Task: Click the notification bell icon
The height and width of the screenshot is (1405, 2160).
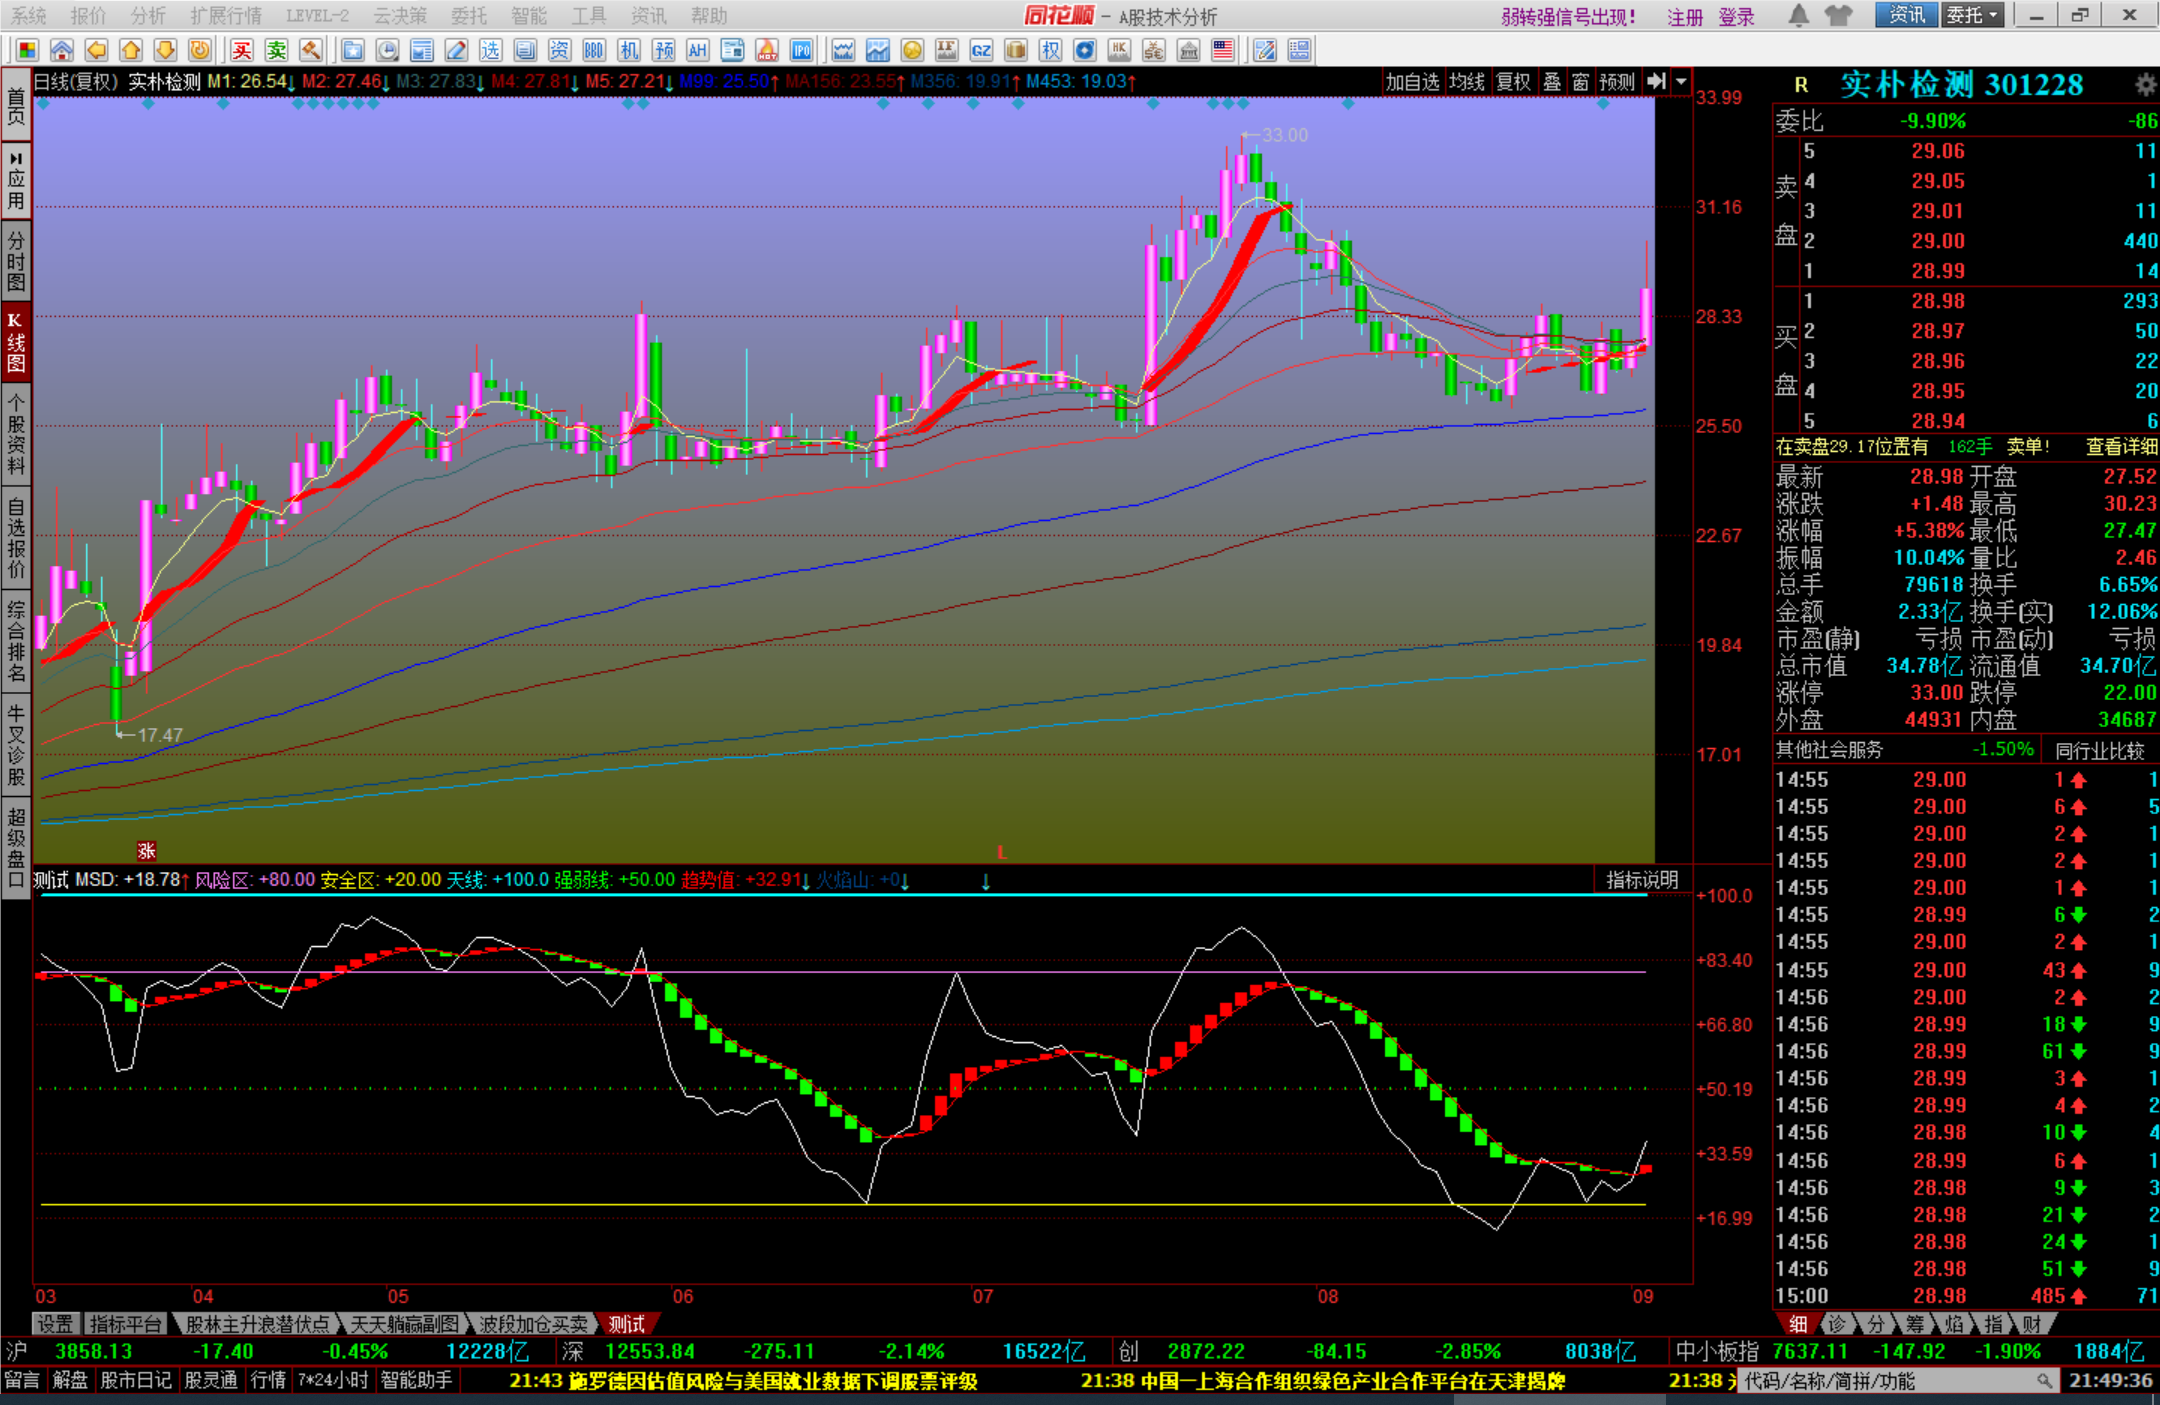Action: click(x=1798, y=16)
